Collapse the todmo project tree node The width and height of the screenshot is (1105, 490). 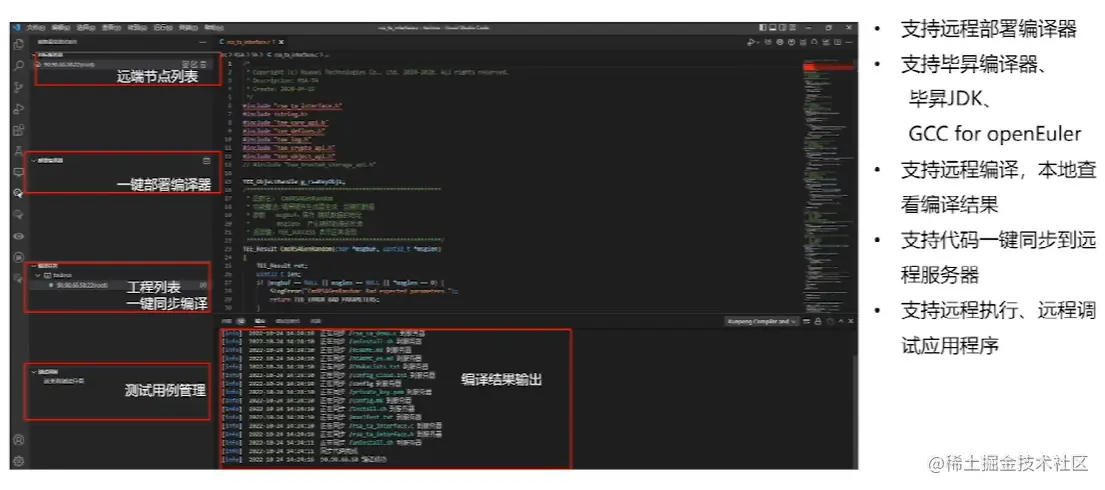pos(37,275)
